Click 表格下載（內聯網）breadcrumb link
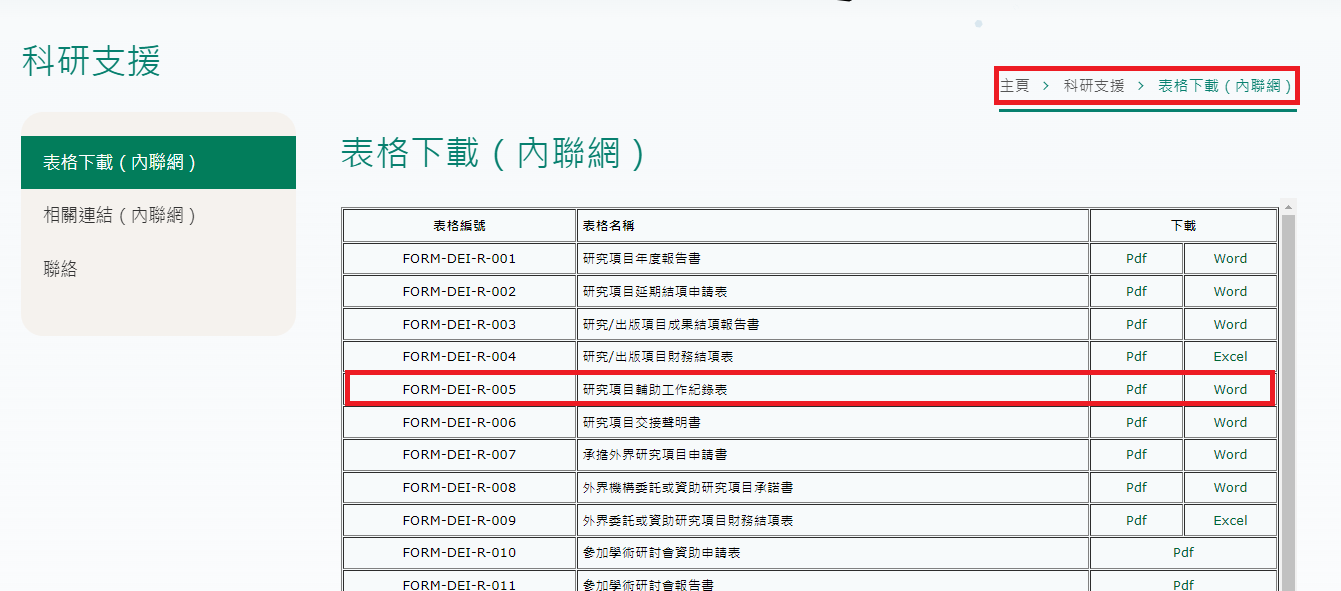 (1225, 86)
